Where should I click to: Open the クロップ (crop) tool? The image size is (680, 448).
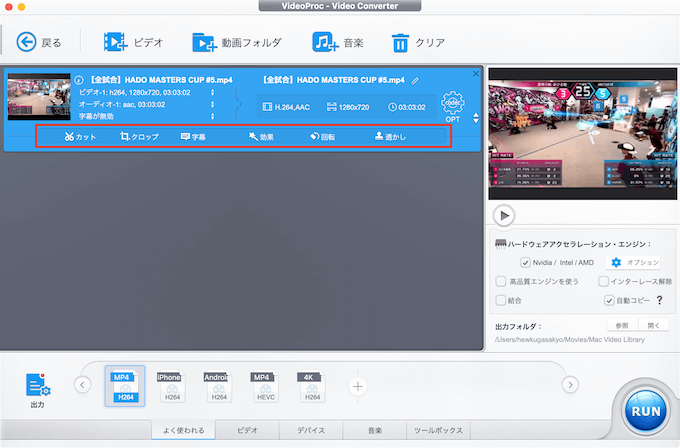click(x=139, y=137)
